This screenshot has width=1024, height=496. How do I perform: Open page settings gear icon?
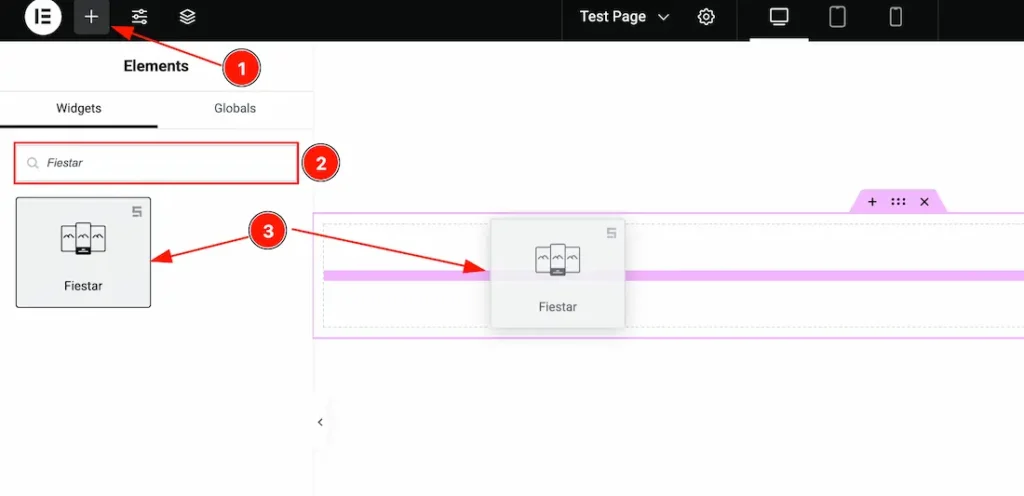coord(706,17)
